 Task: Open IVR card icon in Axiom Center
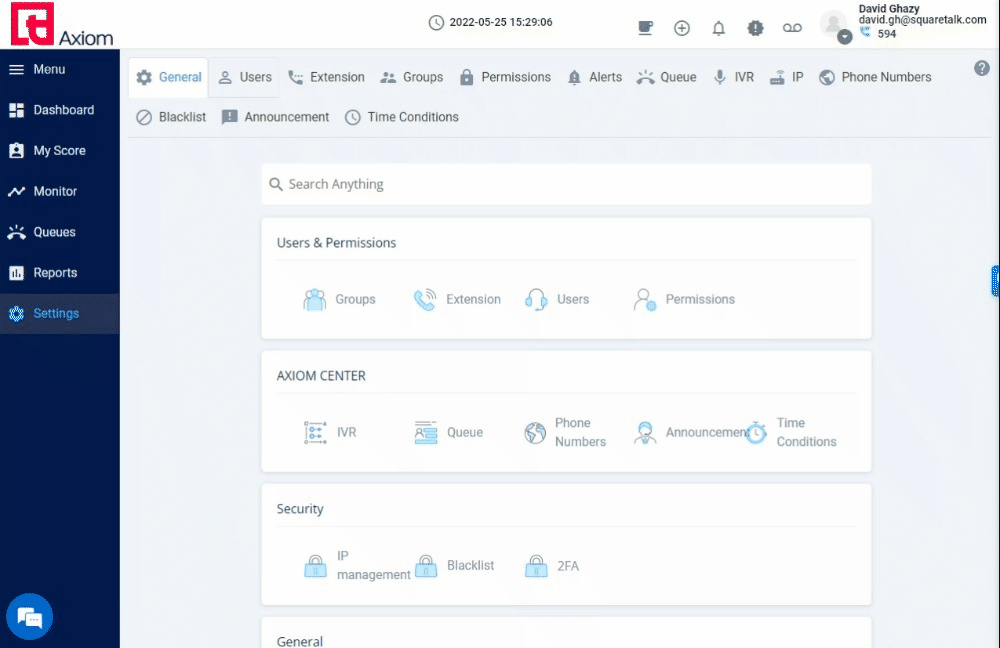[x=315, y=432]
